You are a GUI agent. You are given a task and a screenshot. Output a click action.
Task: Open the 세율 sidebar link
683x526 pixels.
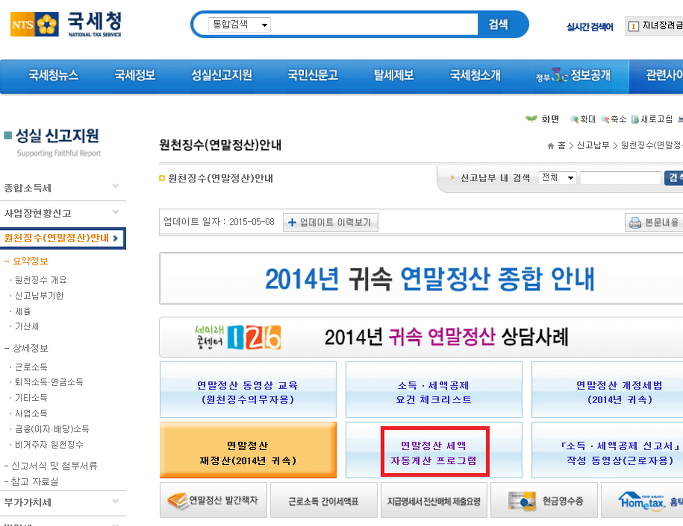tap(23, 311)
